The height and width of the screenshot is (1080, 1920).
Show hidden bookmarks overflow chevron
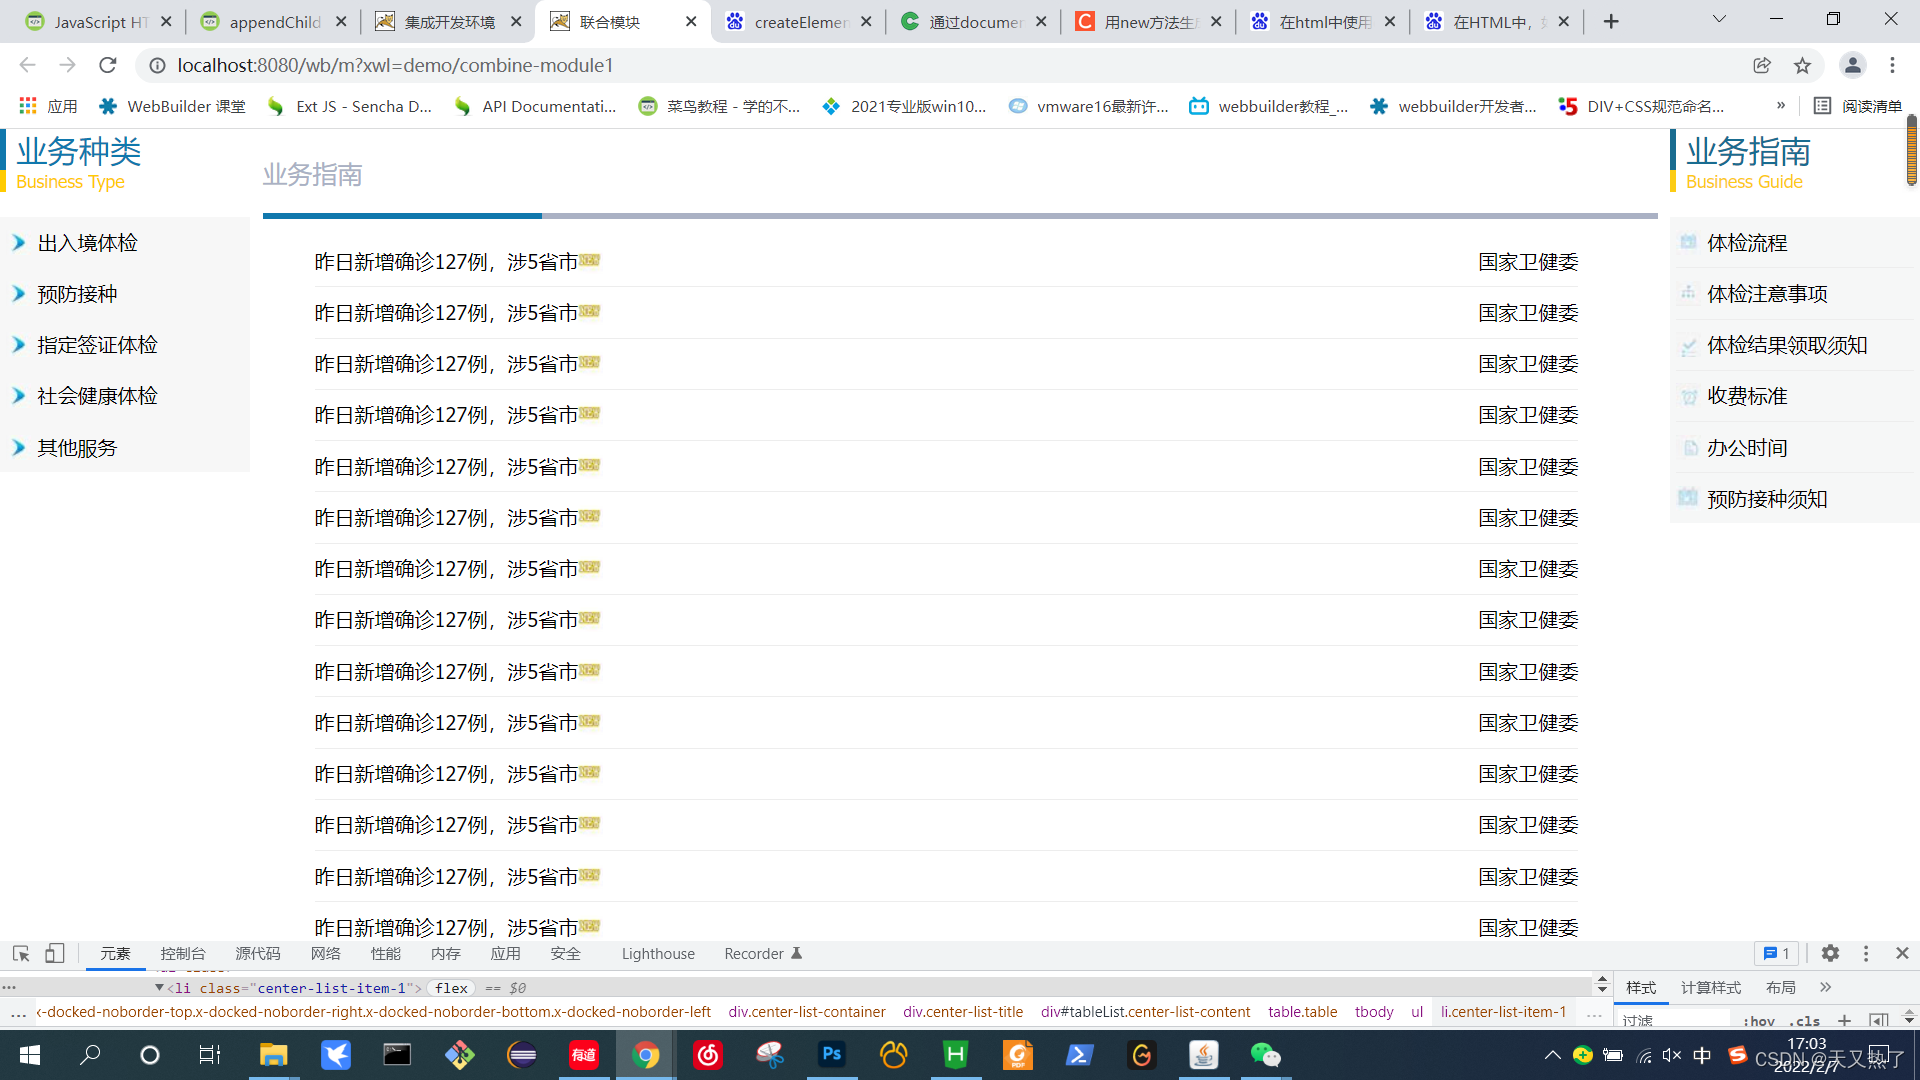[1781, 106]
